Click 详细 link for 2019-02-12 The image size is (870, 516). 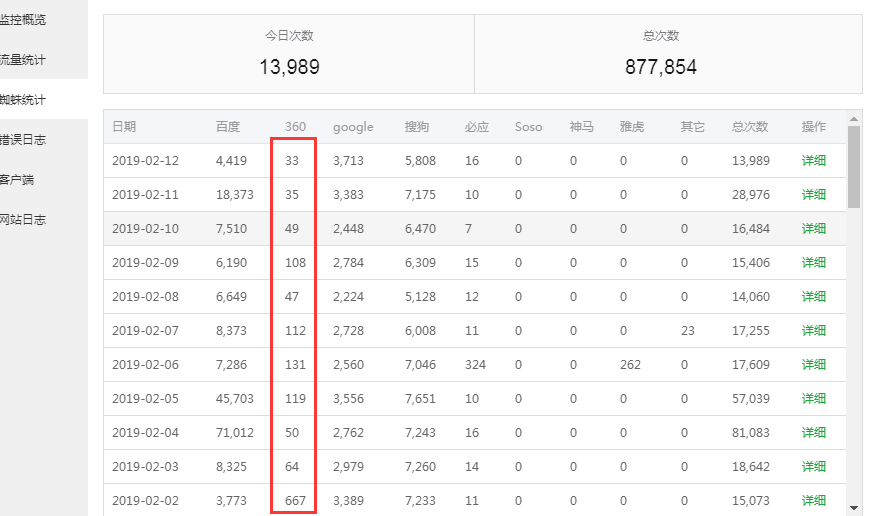pos(814,161)
